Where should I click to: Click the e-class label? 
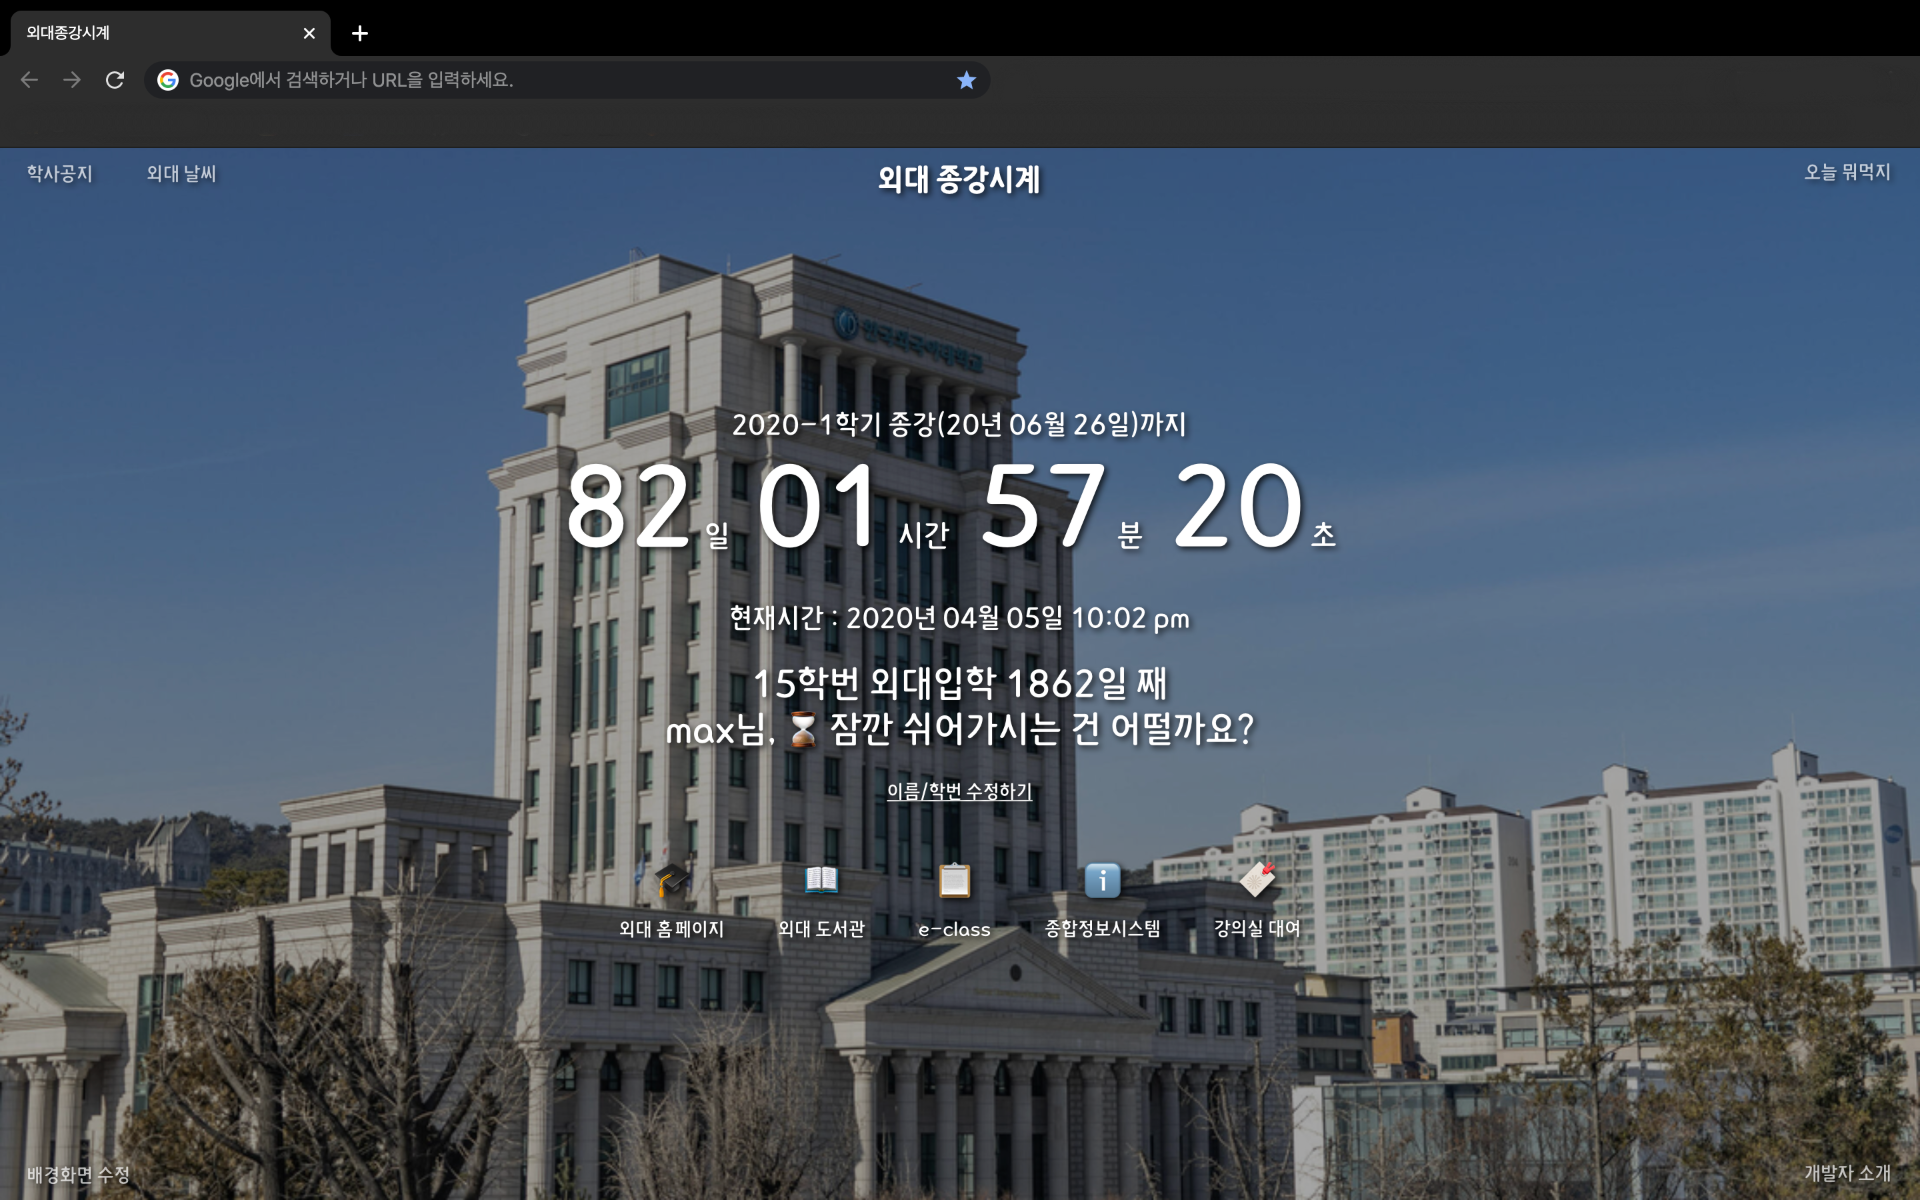click(954, 930)
